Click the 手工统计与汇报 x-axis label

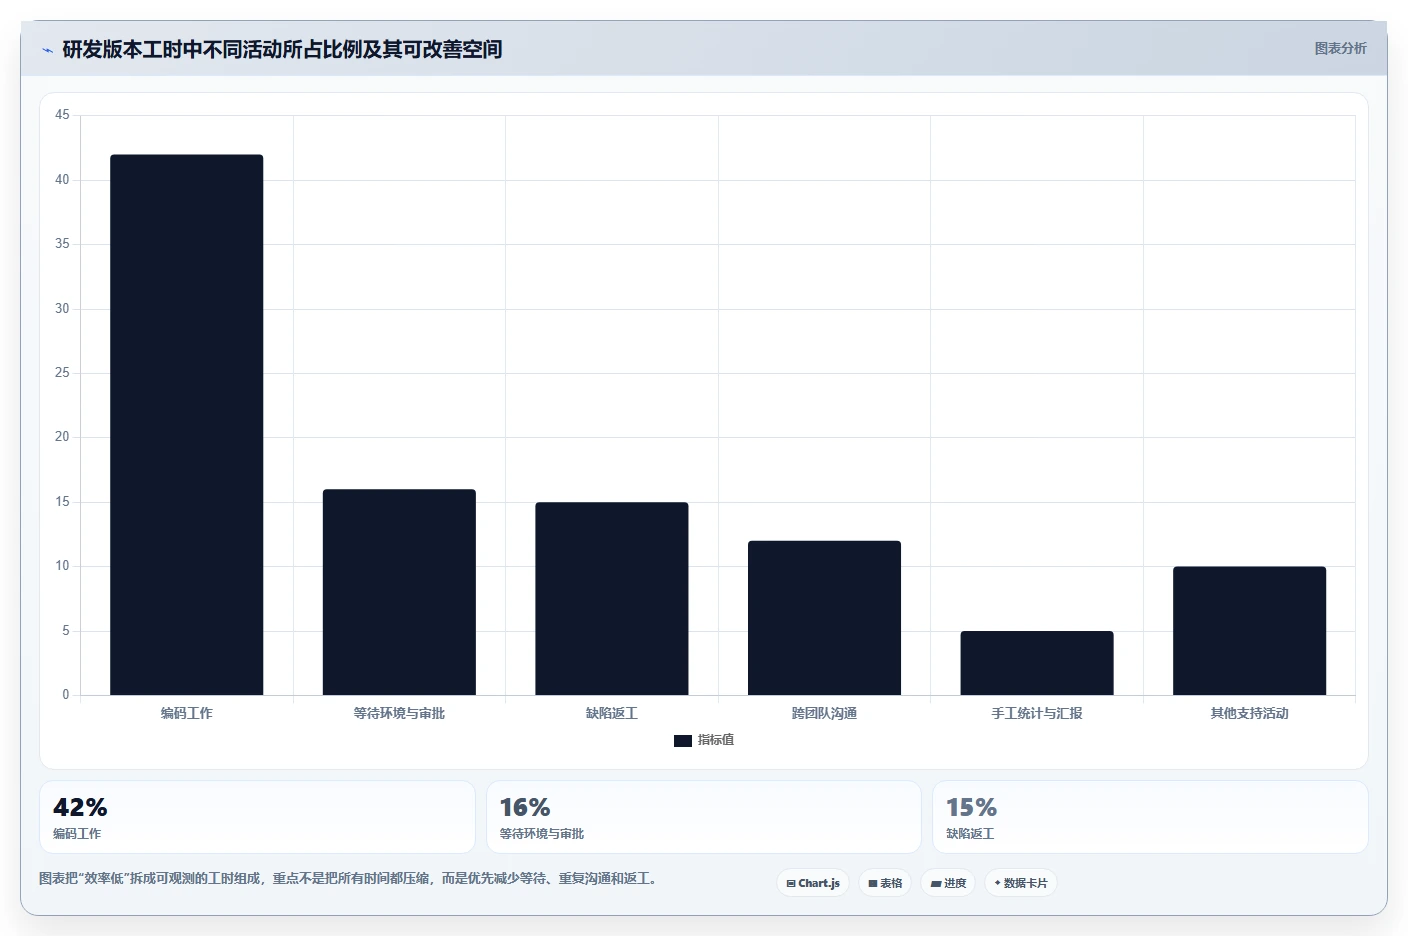[1037, 713]
